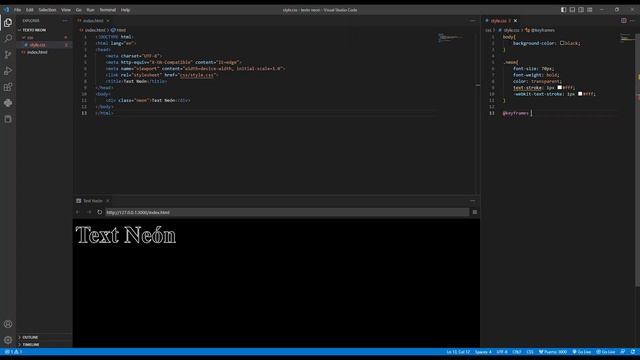Open the Accounts menu icon

[x=8, y=324]
